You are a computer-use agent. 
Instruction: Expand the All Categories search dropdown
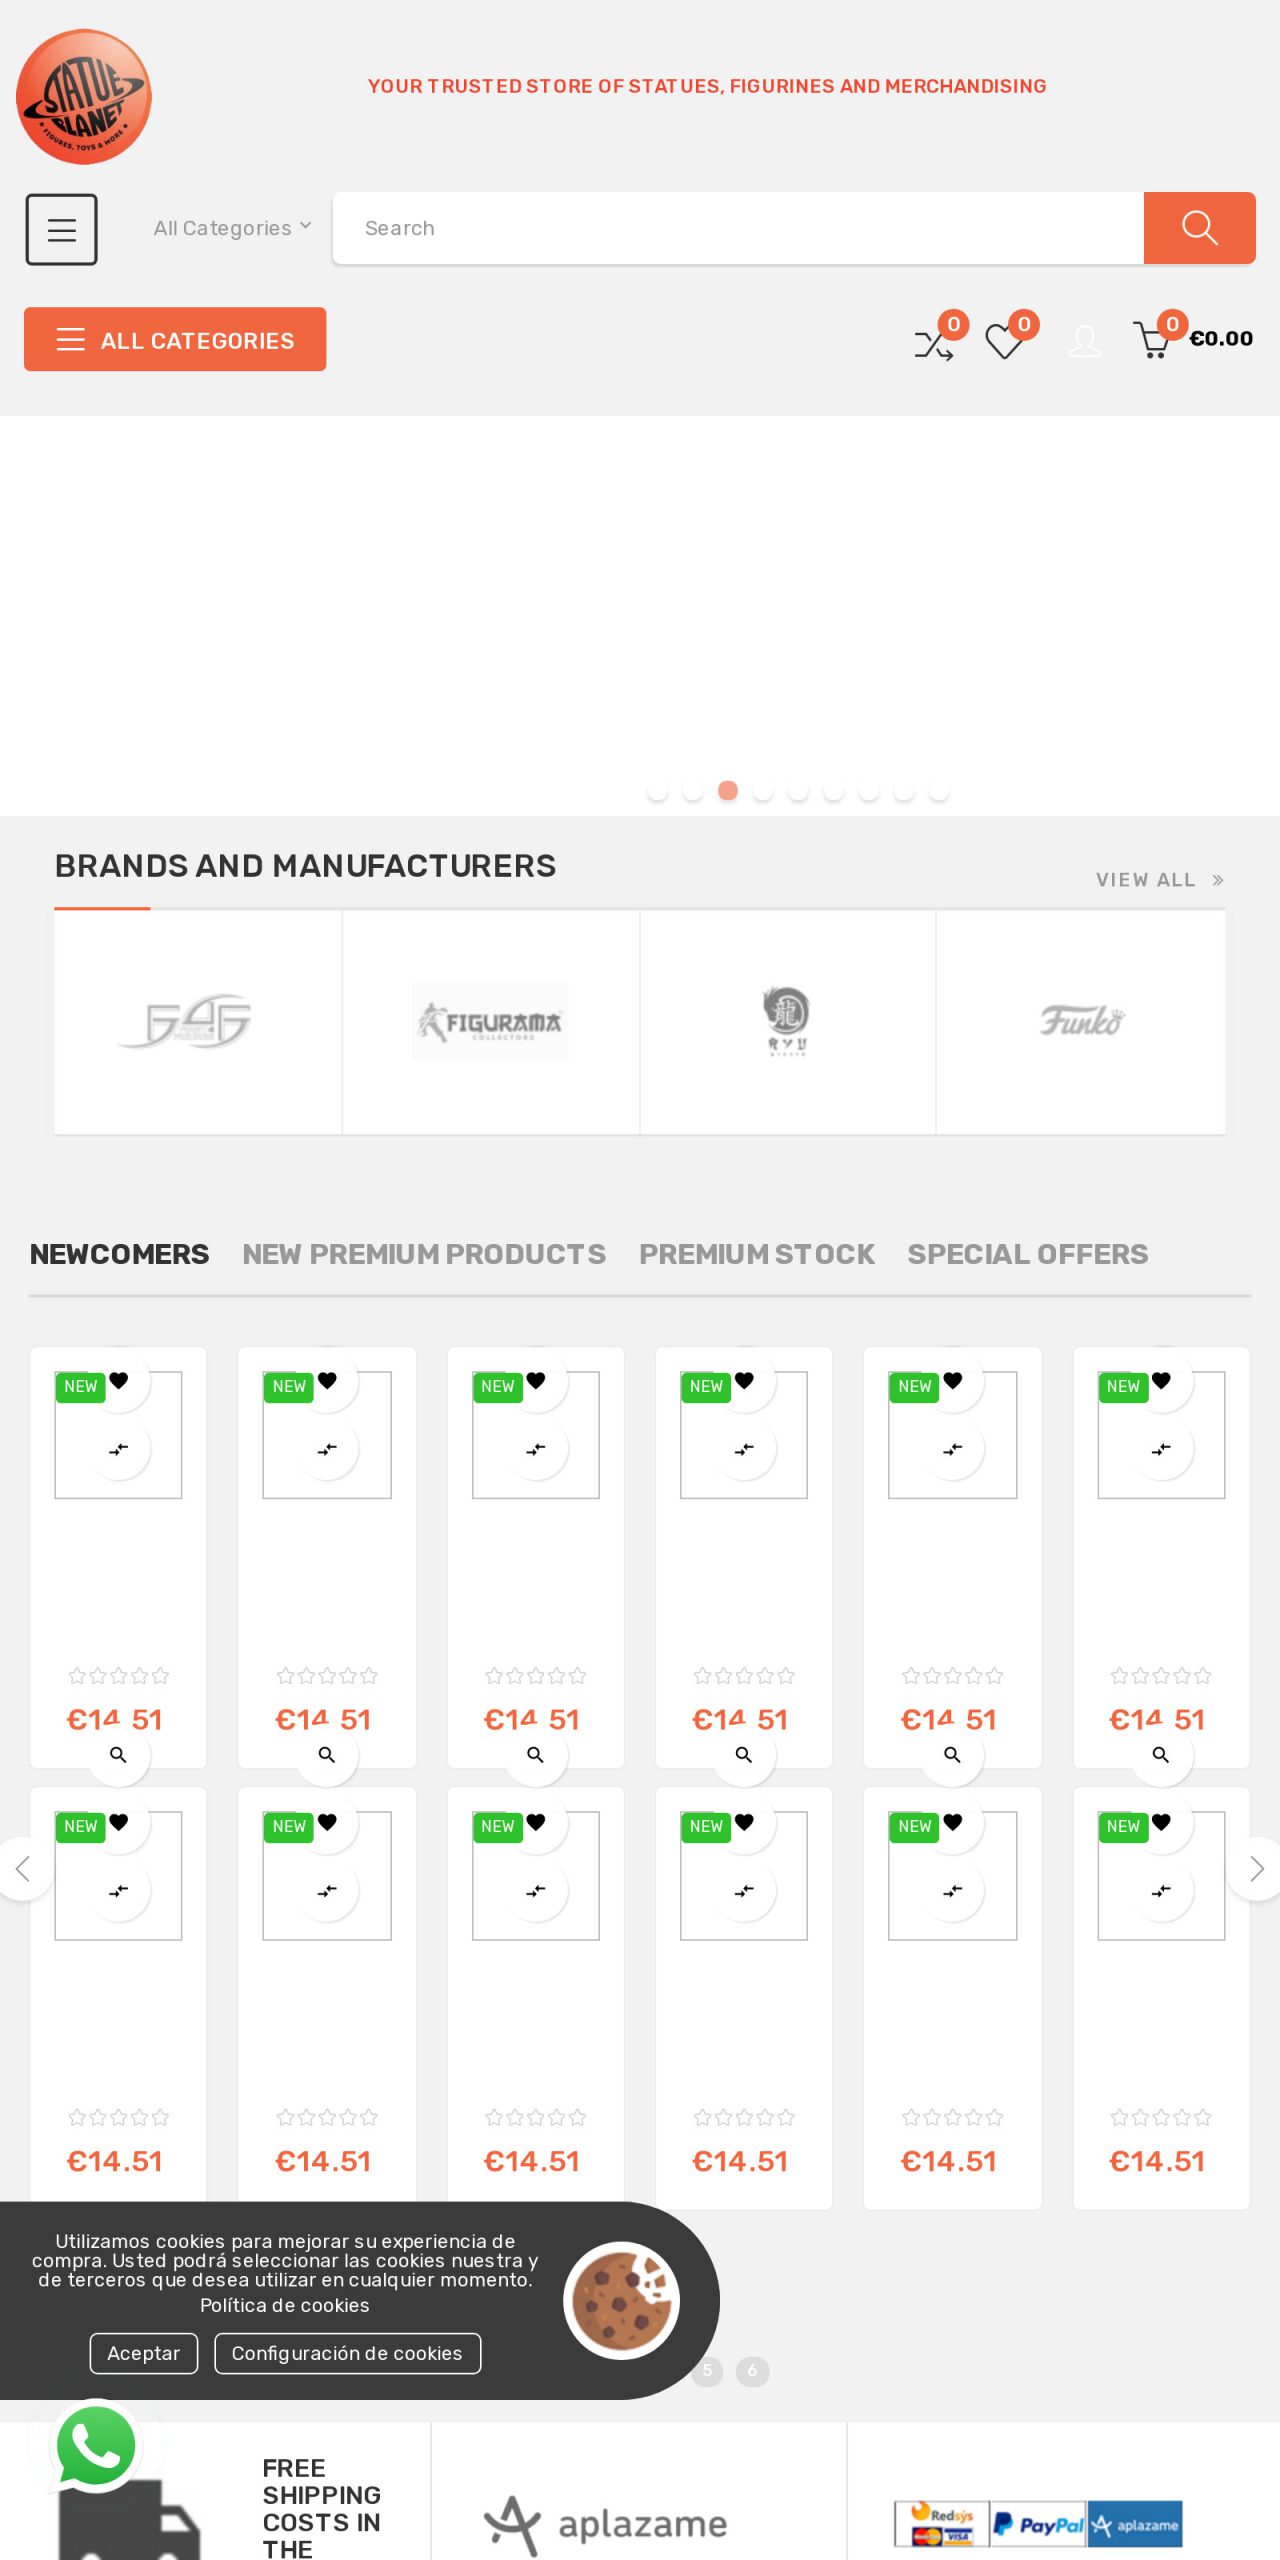pyautogui.click(x=232, y=228)
